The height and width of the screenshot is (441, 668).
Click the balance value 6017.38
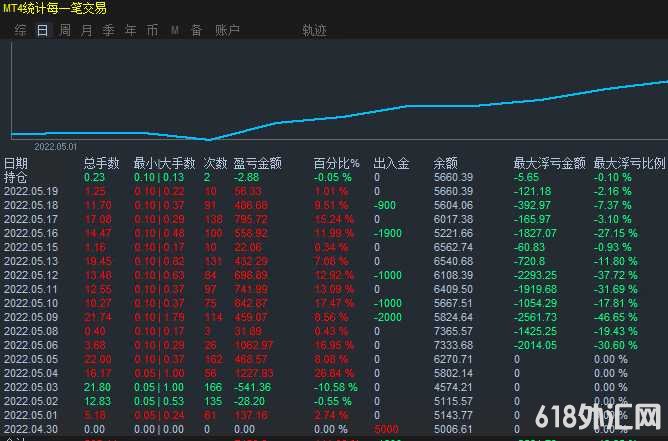(453, 219)
